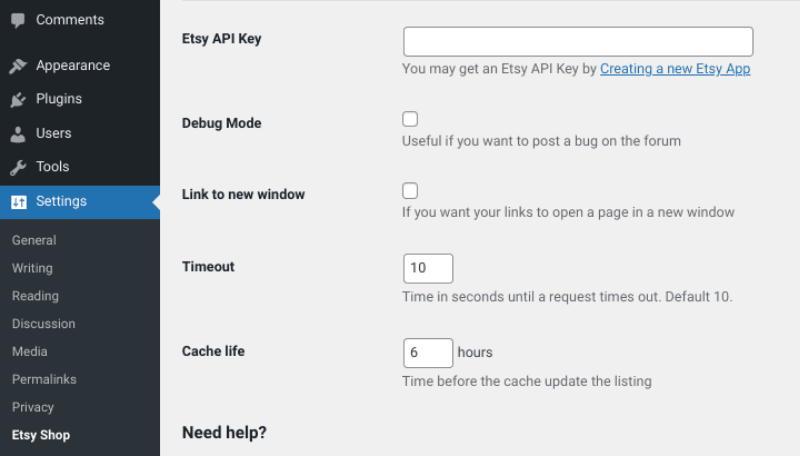The height and width of the screenshot is (456, 800).
Task: Click the Comments speech bubble icon
Action: 18,20
